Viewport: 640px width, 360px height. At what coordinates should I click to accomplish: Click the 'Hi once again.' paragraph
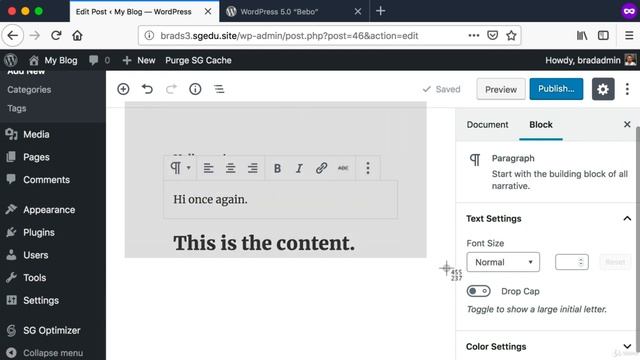(x=280, y=200)
